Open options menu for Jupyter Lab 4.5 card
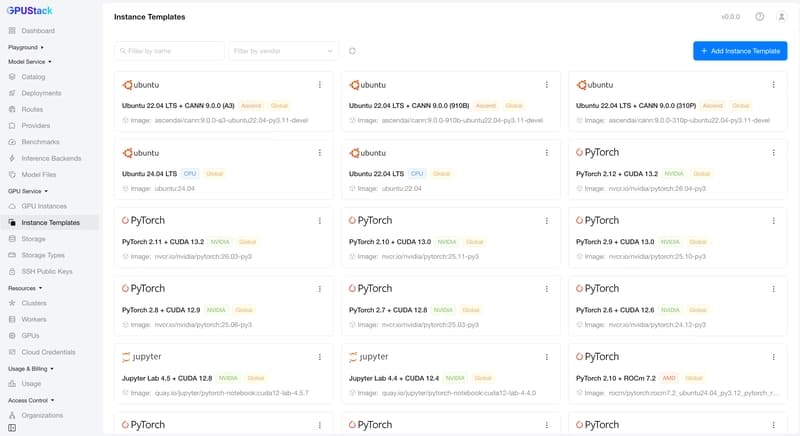 pos(320,357)
